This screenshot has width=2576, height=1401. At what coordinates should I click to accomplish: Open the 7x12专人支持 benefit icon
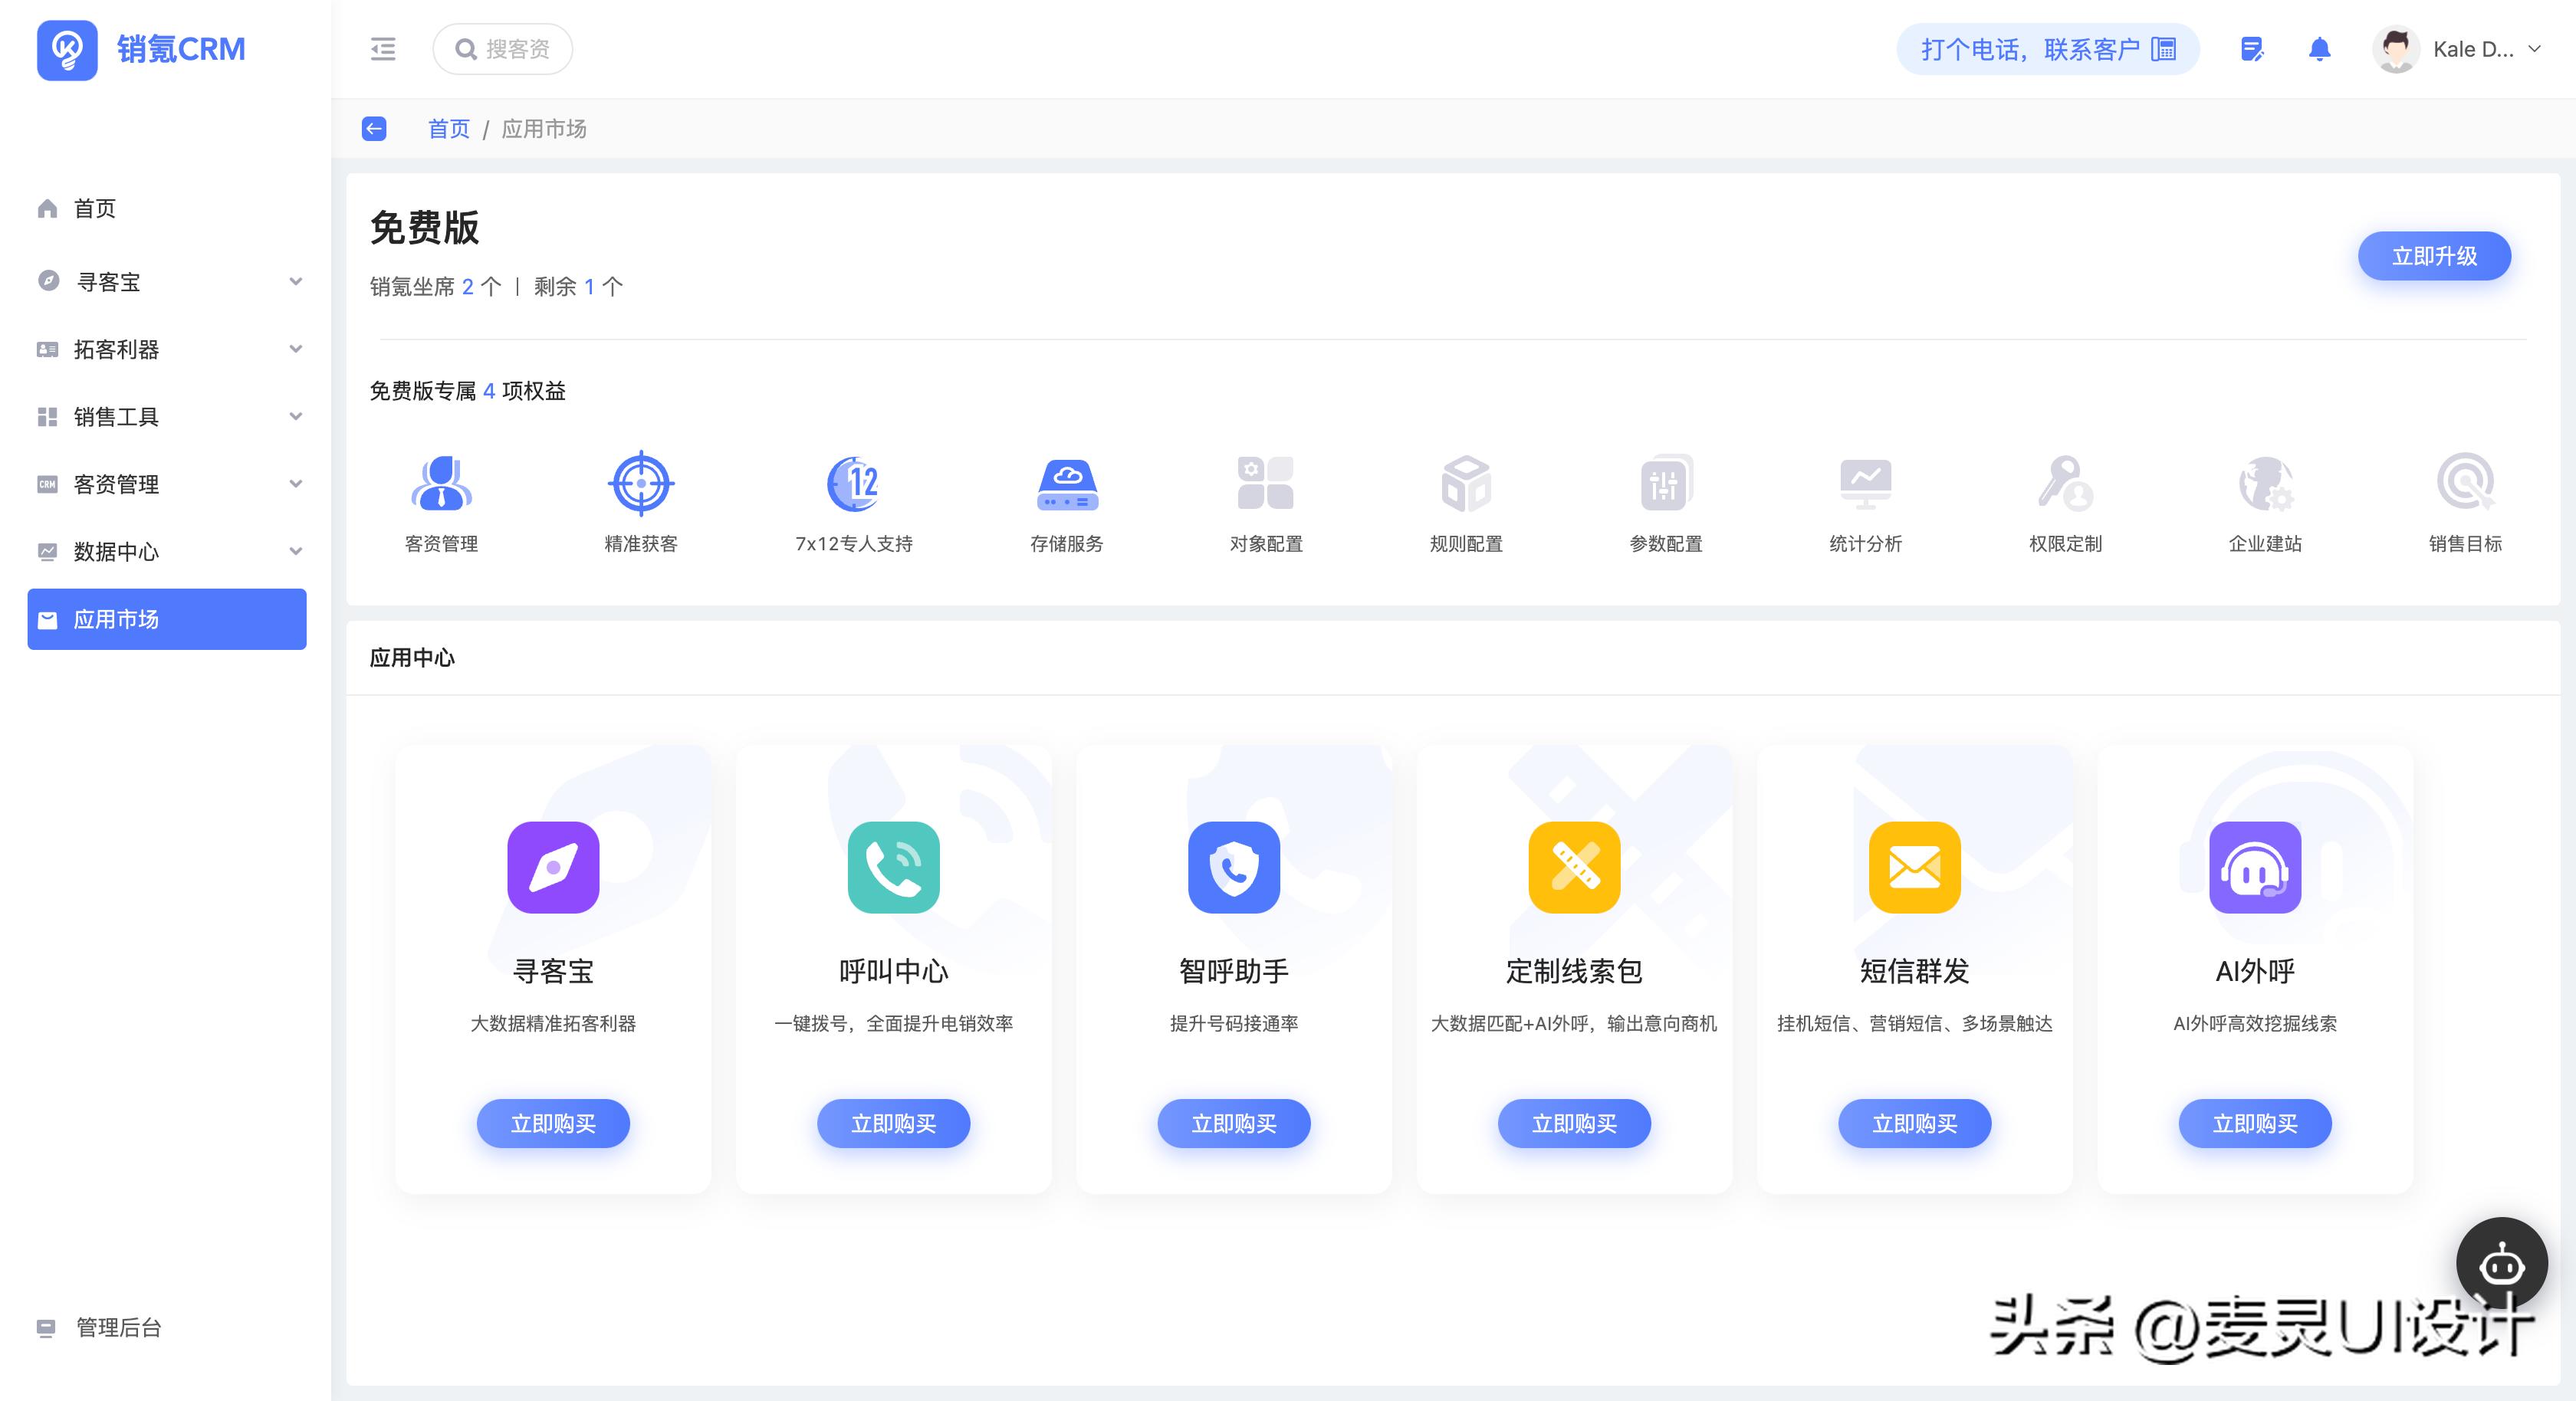[852, 484]
